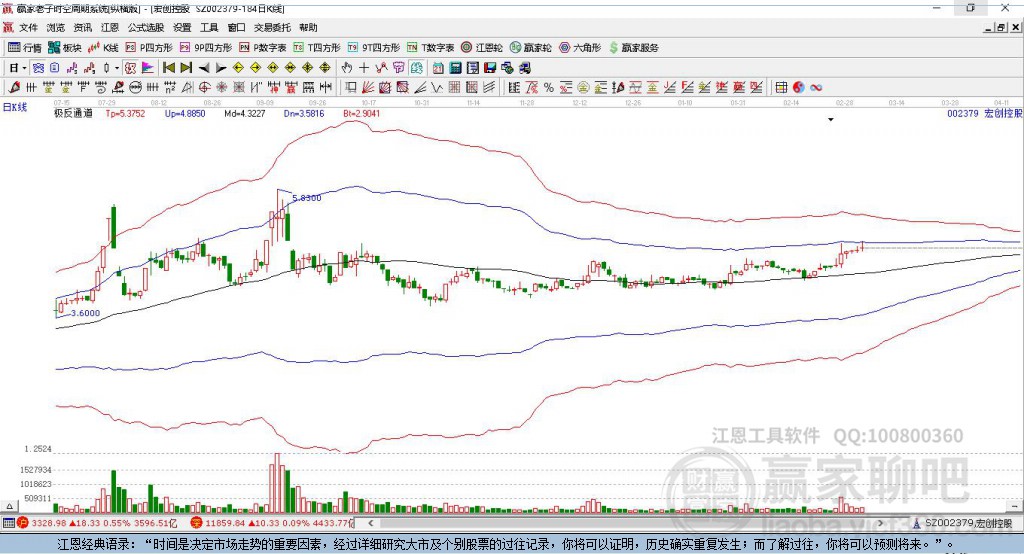Open 赢家服务 with the dollar icon
The width and height of the screenshot is (1024, 554).
pos(633,48)
